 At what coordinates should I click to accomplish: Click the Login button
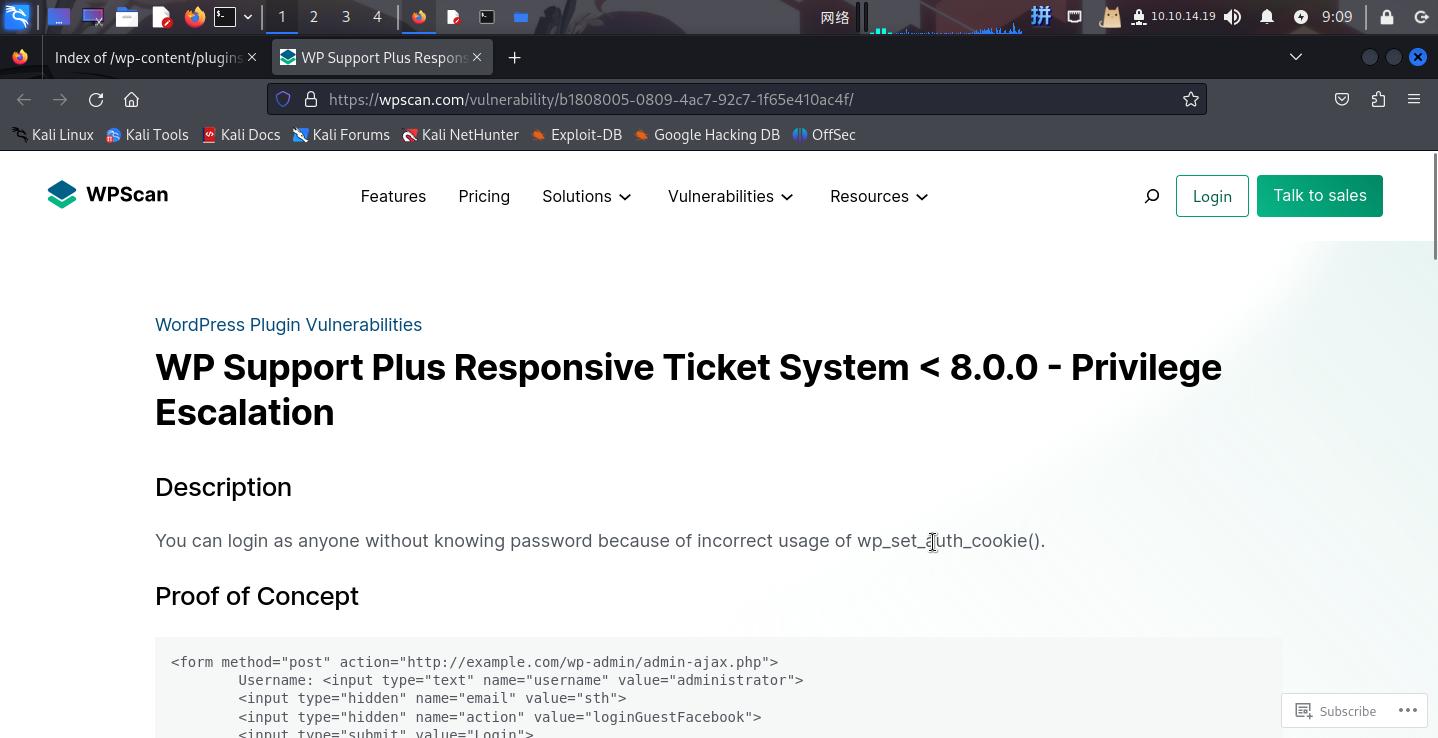[1212, 196]
